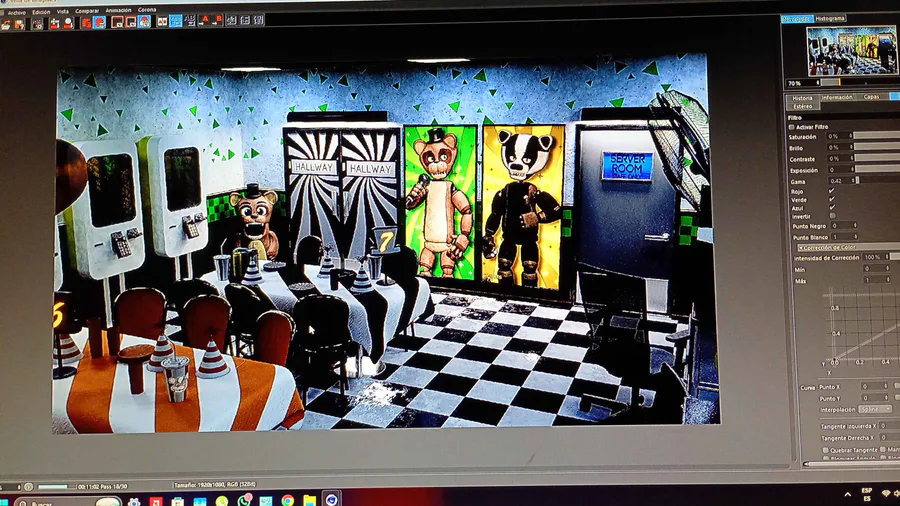The image size is (900, 506).
Task: Click the red stamp toolbar icon
Action: tap(68, 23)
